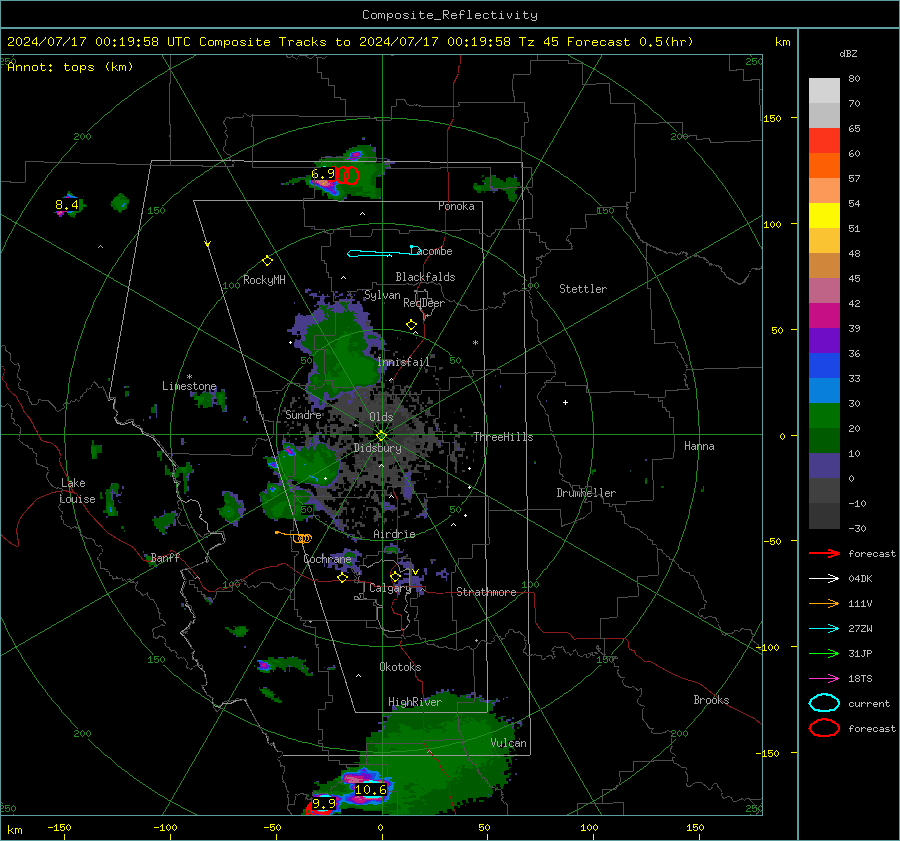Click the Drumheller city label
900x841 pixels.
[586, 493]
